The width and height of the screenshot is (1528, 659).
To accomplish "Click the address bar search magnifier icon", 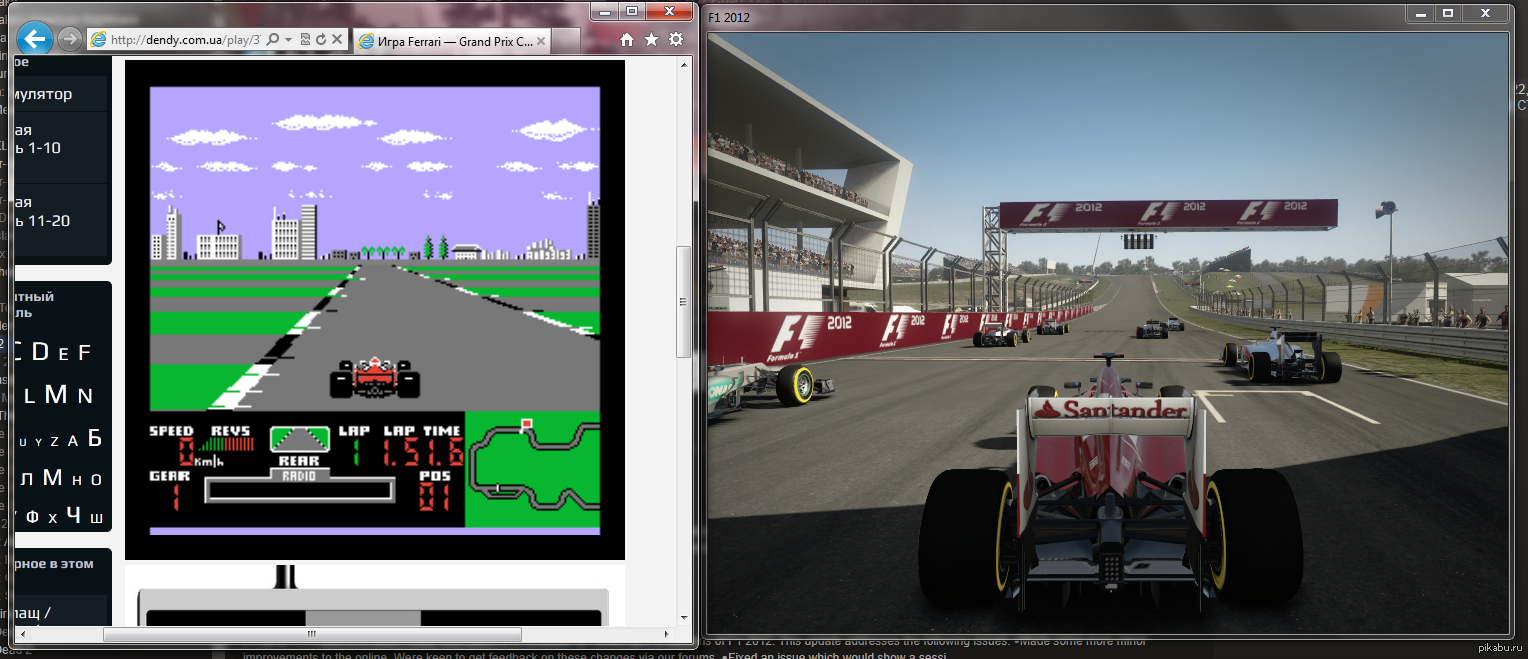I will [273, 40].
